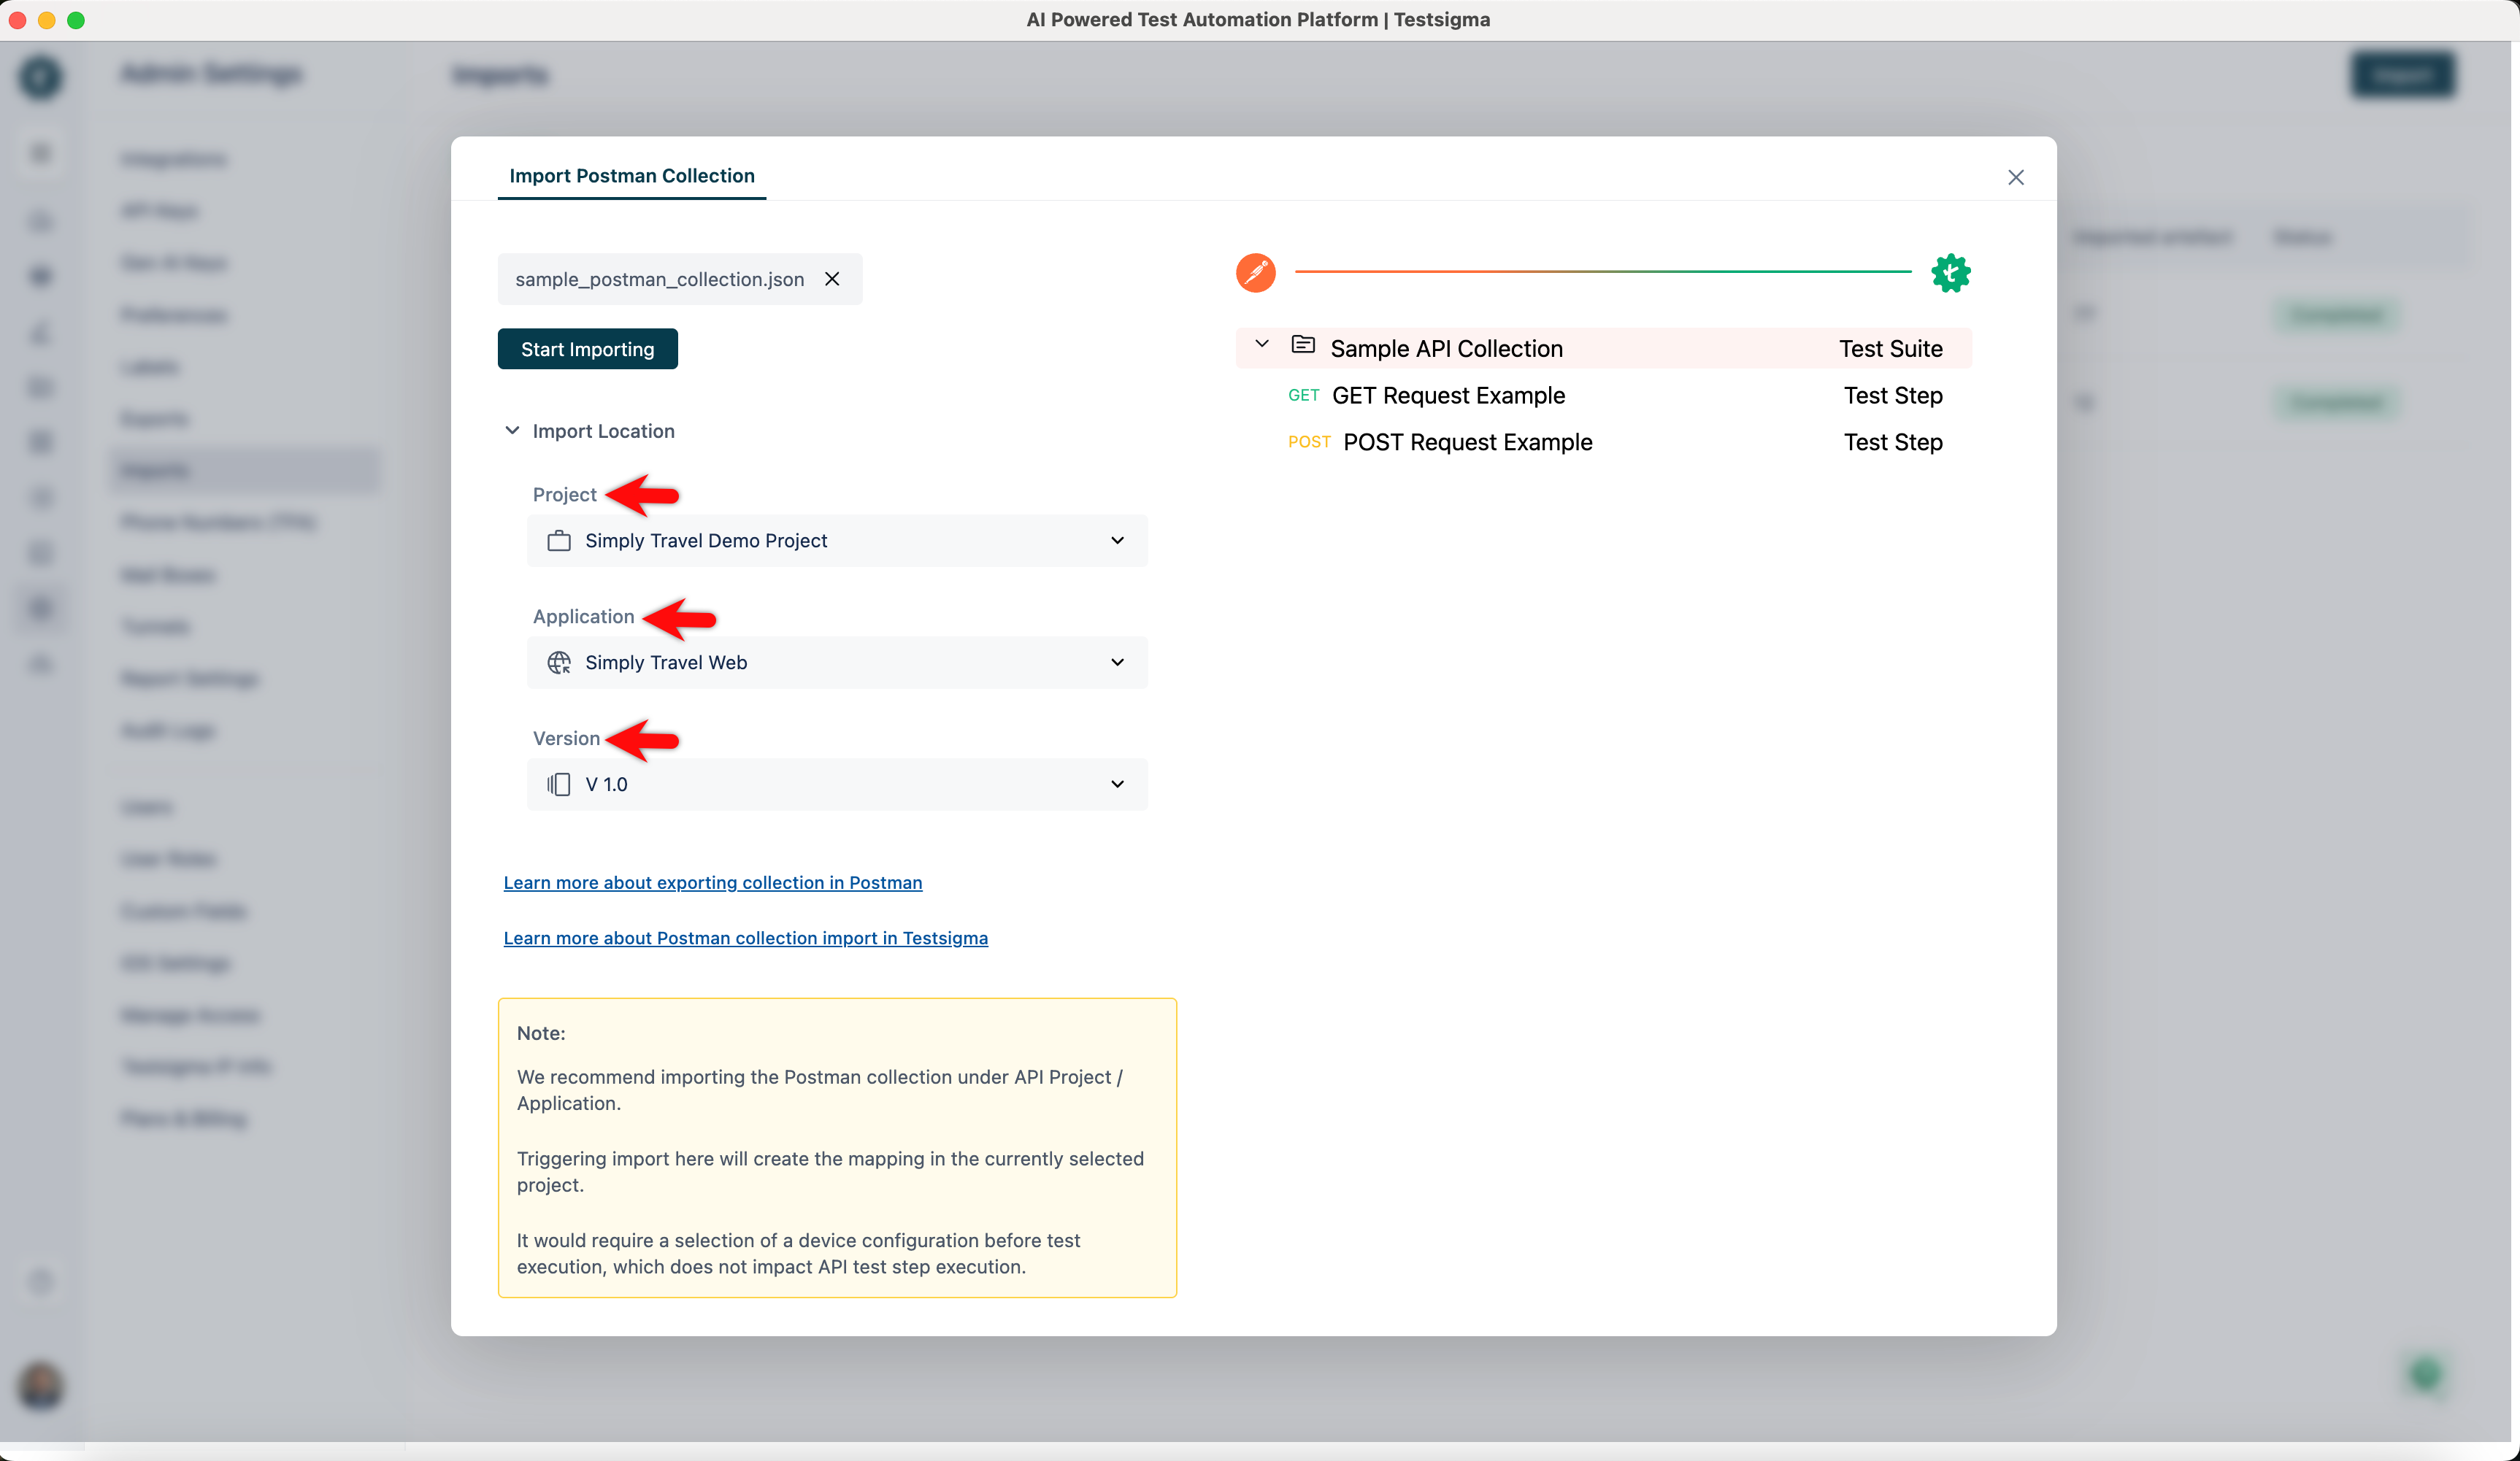
Task: Click the green Testsigma gear icon
Action: 1950,273
